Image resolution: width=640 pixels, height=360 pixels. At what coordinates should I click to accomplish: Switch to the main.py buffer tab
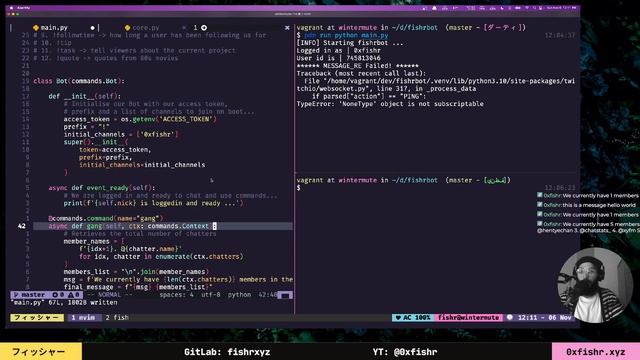[54, 28]
